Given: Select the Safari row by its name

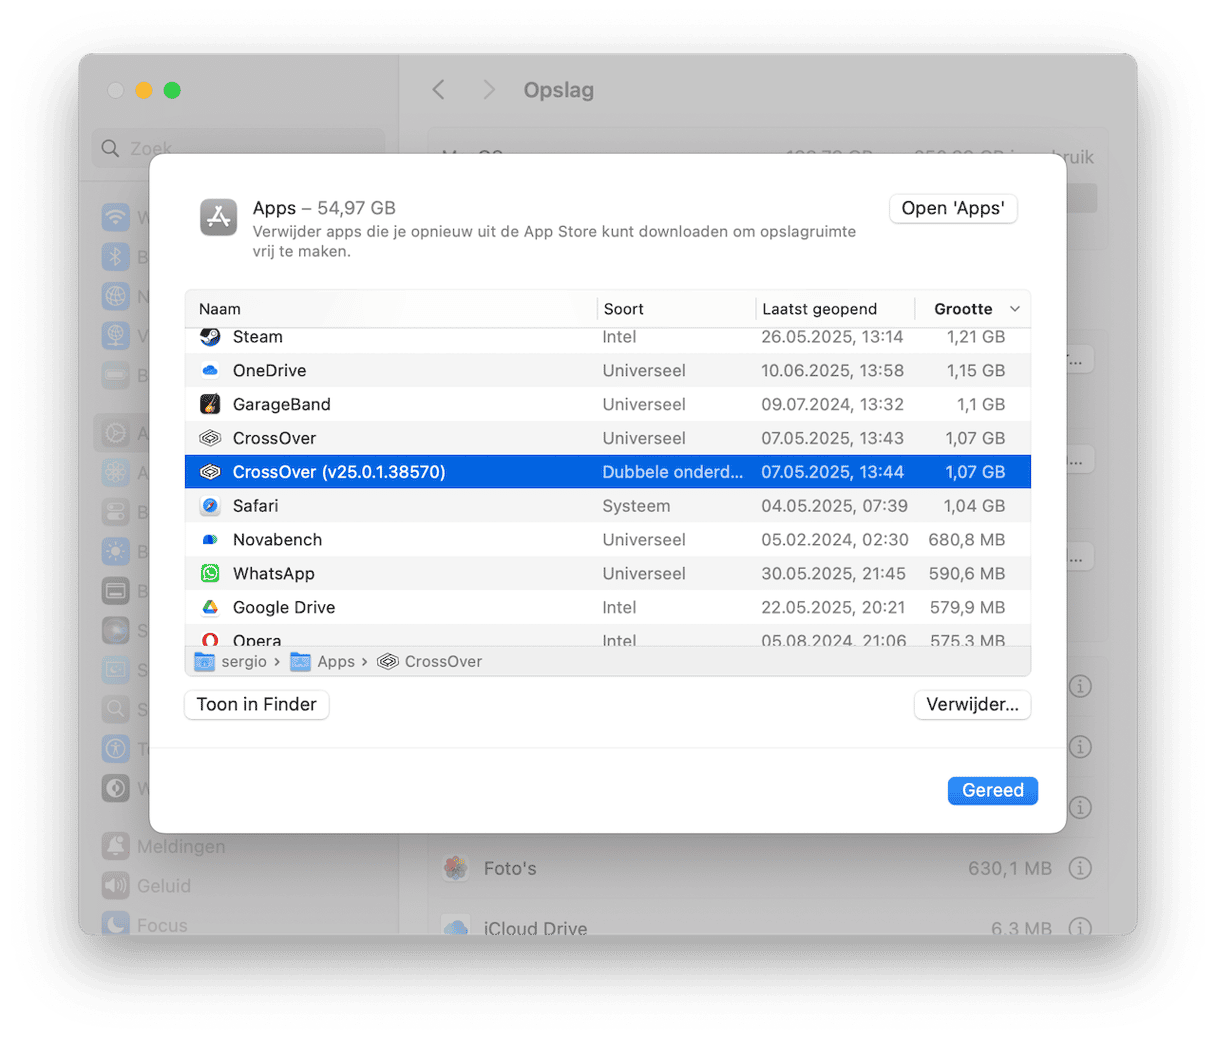Looking at the screenshot, I should coord(256,506).
